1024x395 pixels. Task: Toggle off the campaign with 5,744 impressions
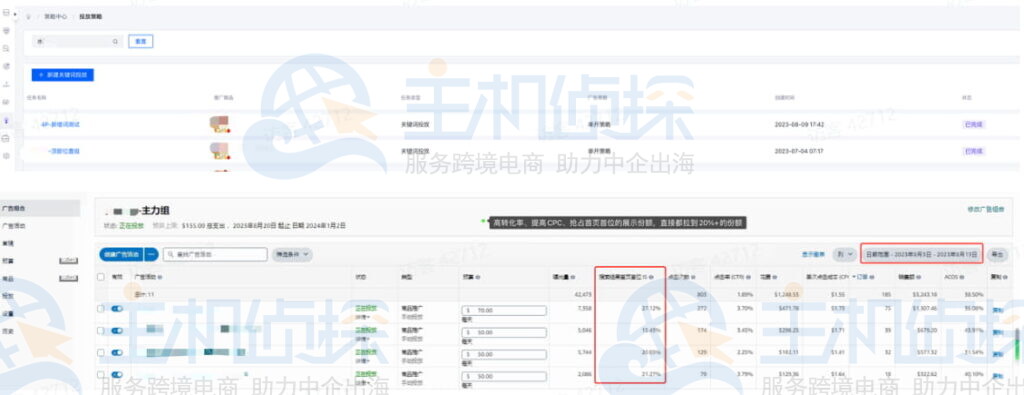point(117,353)
